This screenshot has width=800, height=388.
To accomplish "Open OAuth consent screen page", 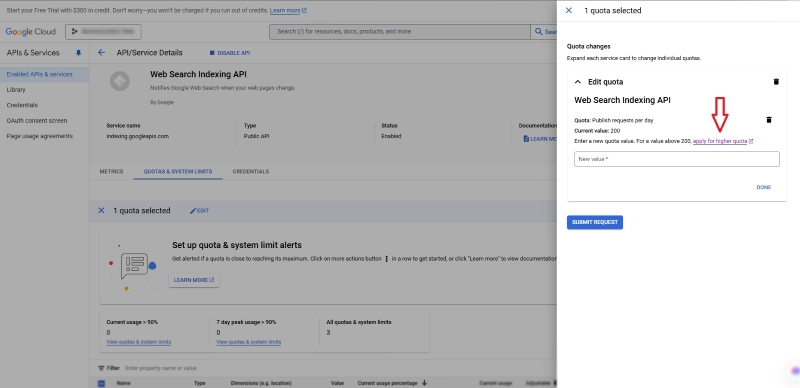I will click(37, 120).
